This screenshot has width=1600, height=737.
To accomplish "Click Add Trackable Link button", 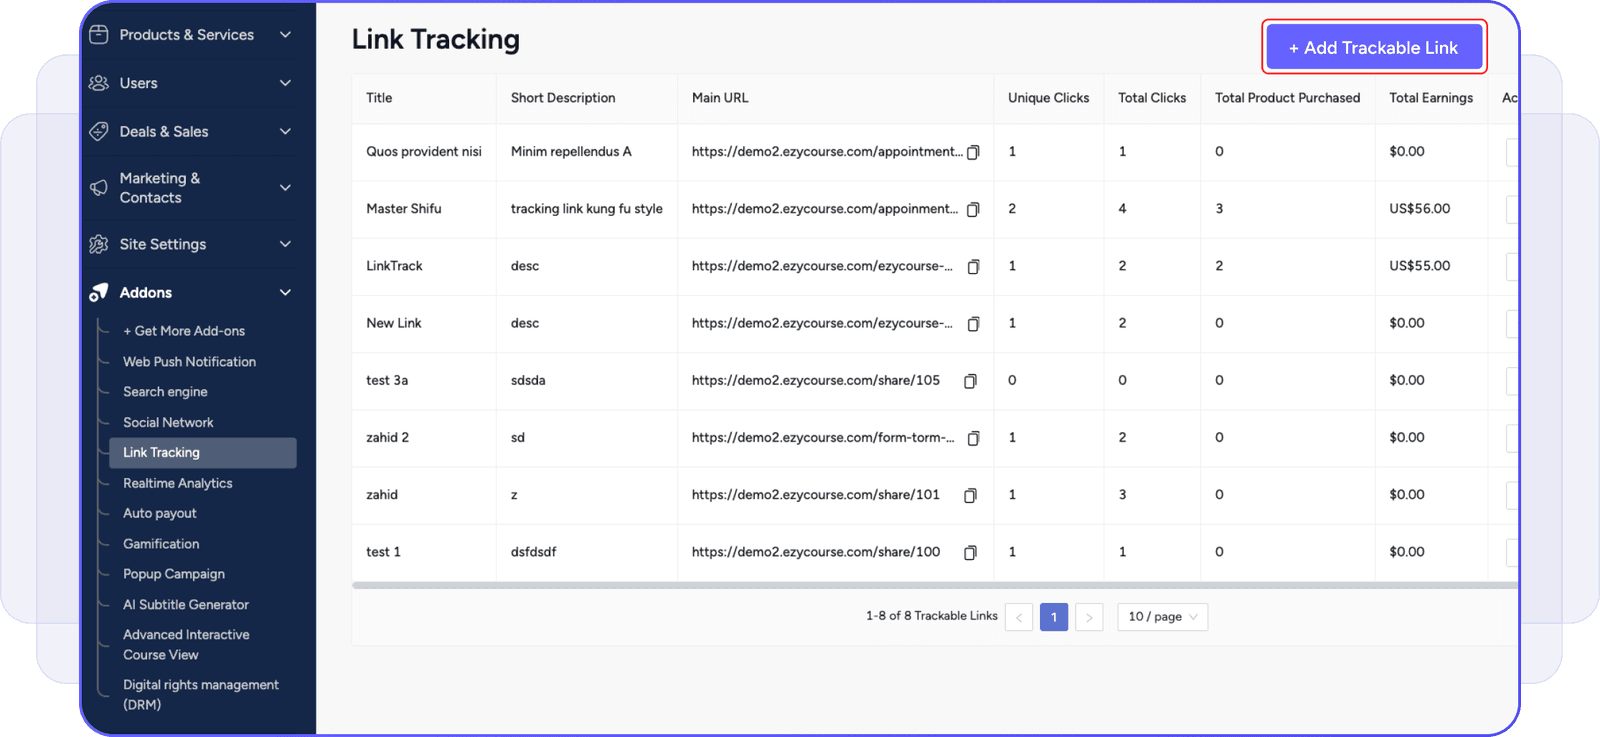I will pos(1373,48).
